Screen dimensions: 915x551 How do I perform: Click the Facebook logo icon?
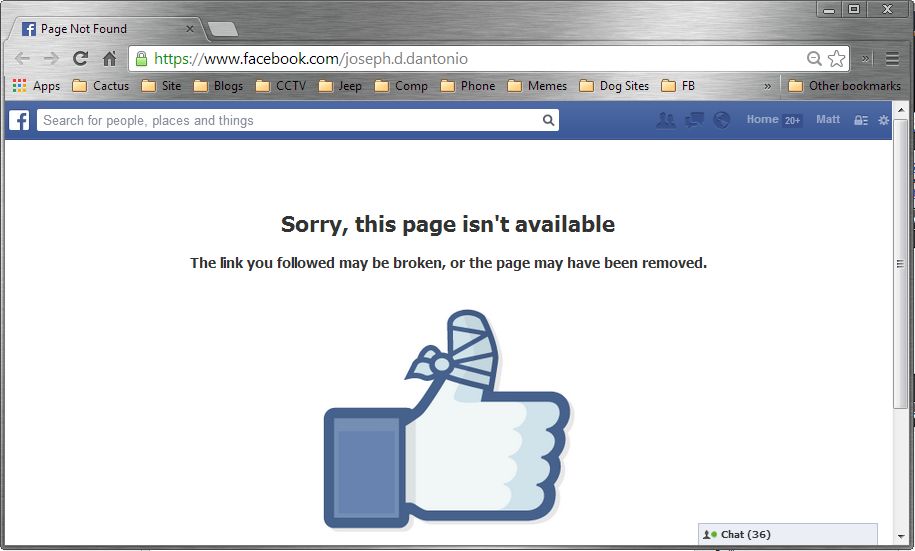point(19,120)
